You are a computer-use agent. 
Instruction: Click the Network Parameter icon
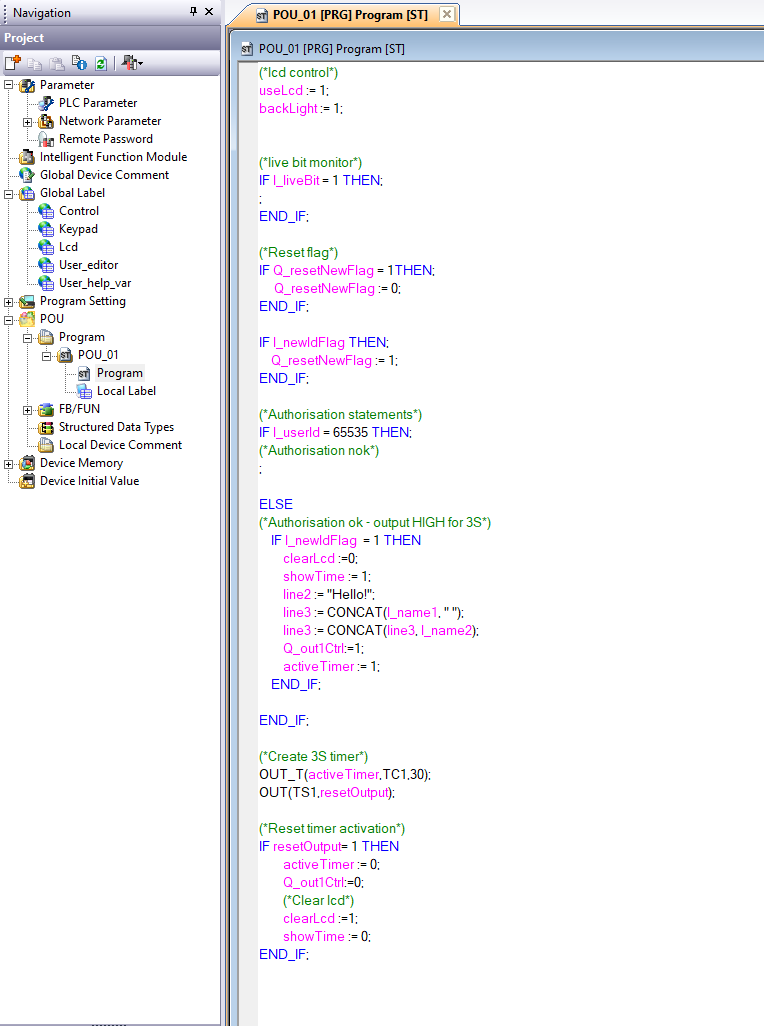pyautogui.click(x=46, y=121)
